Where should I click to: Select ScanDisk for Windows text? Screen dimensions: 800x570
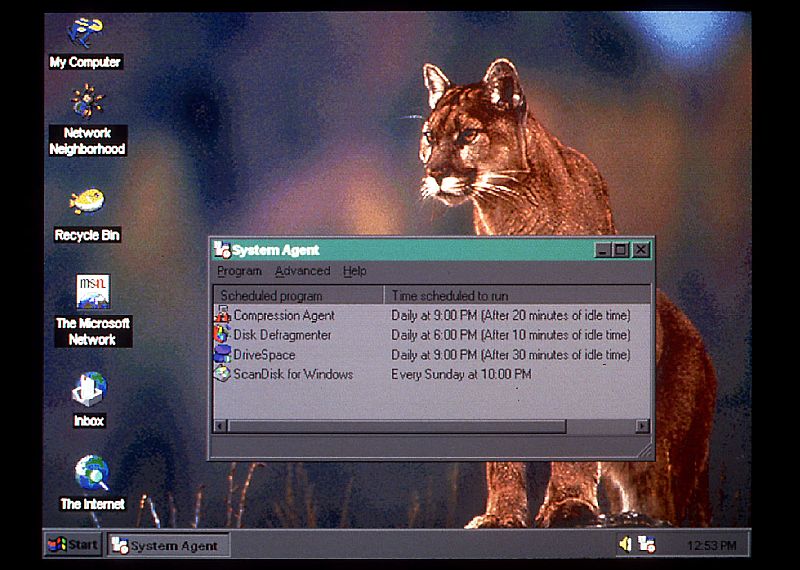click(x=293, y=374)
